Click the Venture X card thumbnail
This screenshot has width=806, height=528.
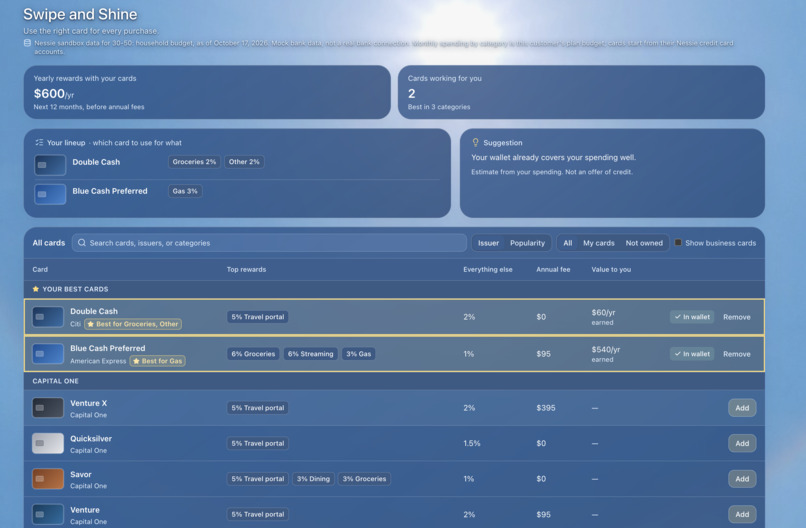click(48, 408)
